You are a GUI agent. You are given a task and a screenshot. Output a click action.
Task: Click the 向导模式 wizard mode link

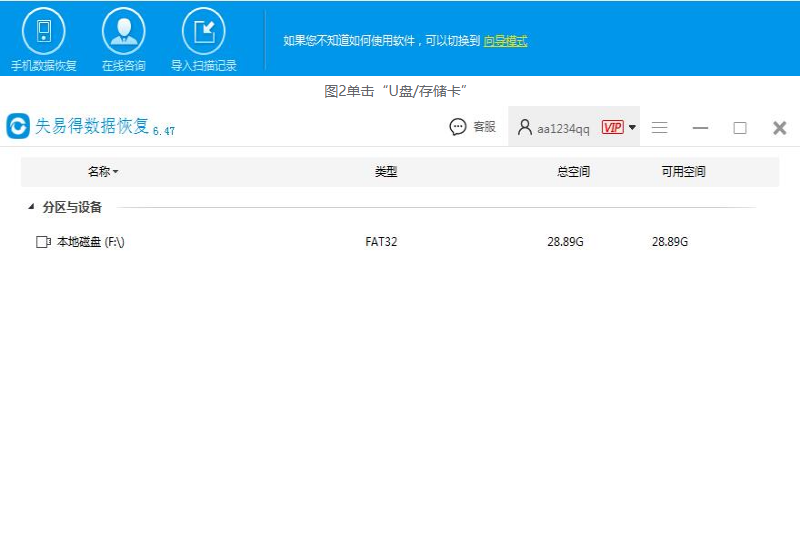[x=505, y=41]
